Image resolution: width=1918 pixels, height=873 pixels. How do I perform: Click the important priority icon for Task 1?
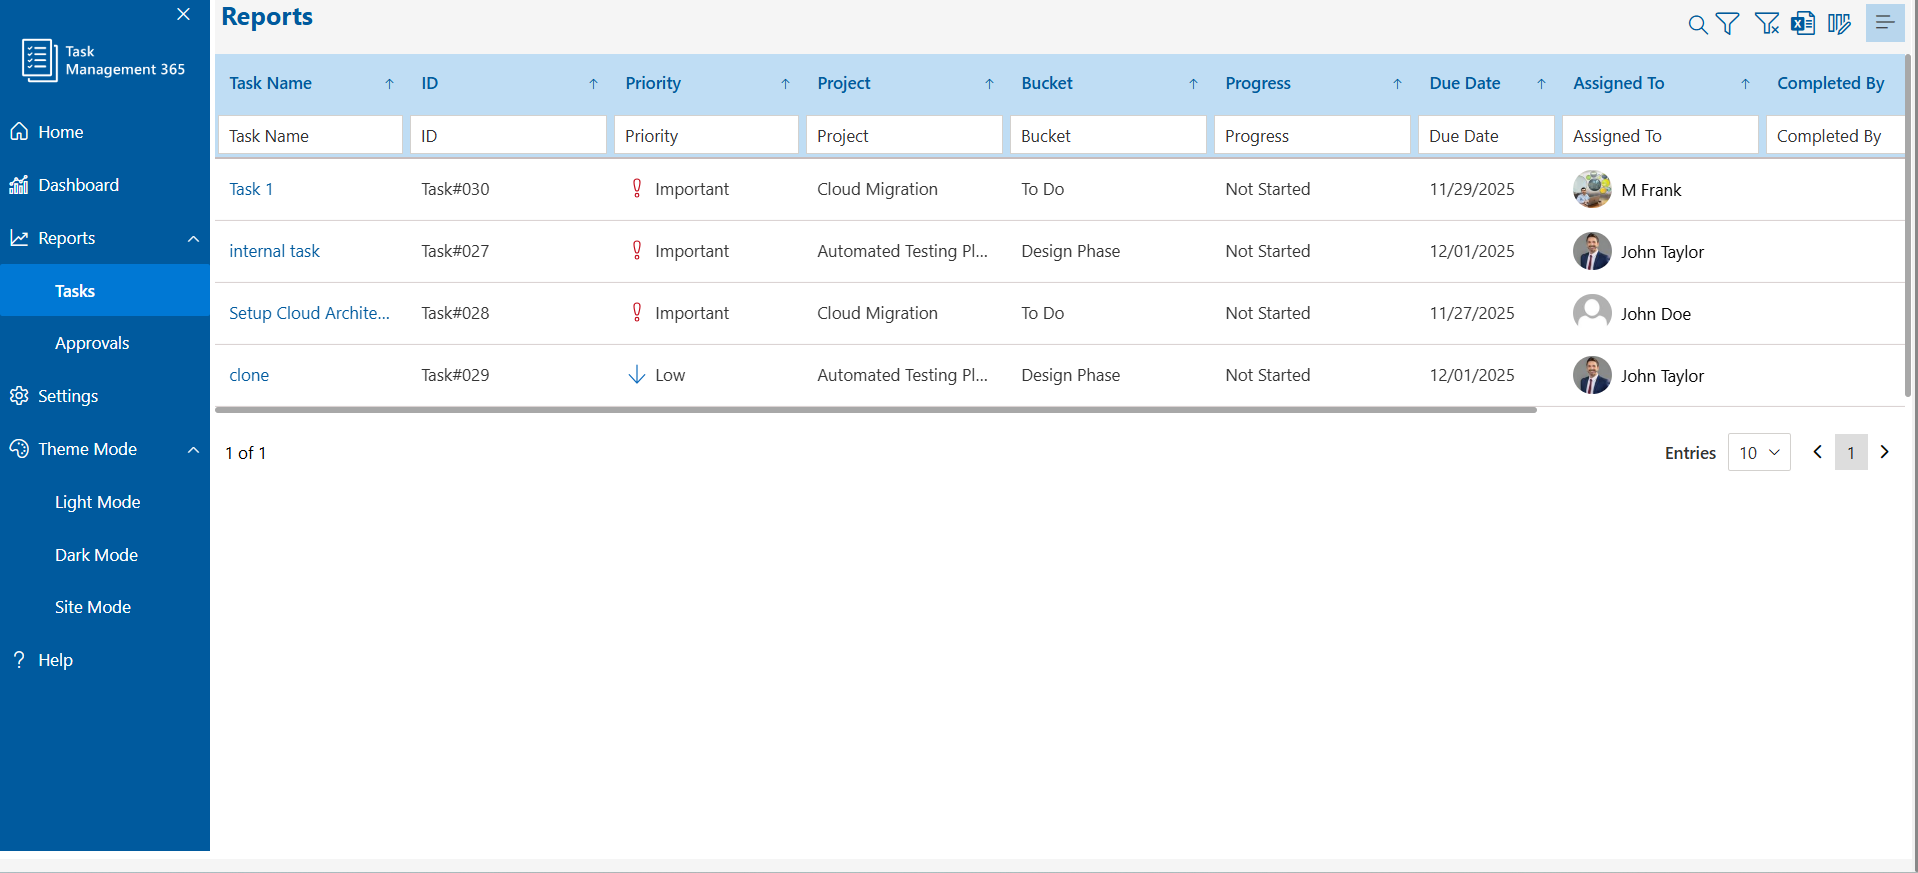tap(637, 188)
